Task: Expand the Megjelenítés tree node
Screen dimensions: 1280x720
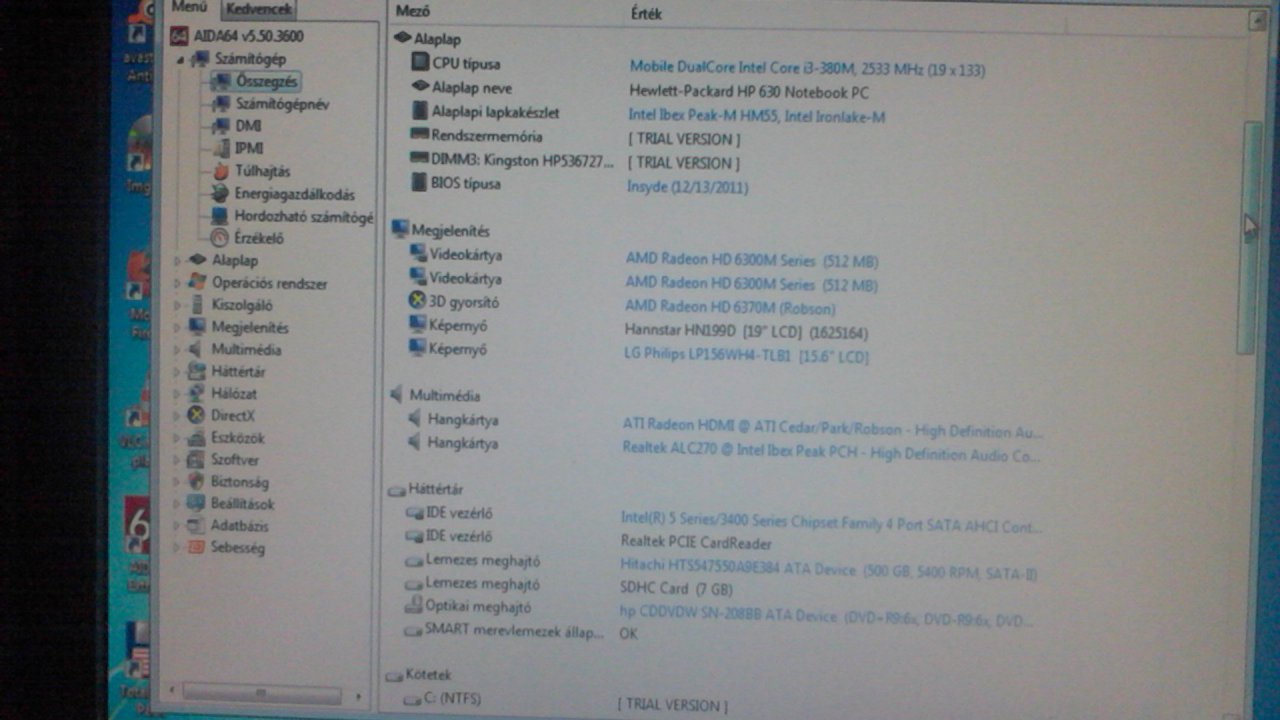Action: tap(178, 328)
